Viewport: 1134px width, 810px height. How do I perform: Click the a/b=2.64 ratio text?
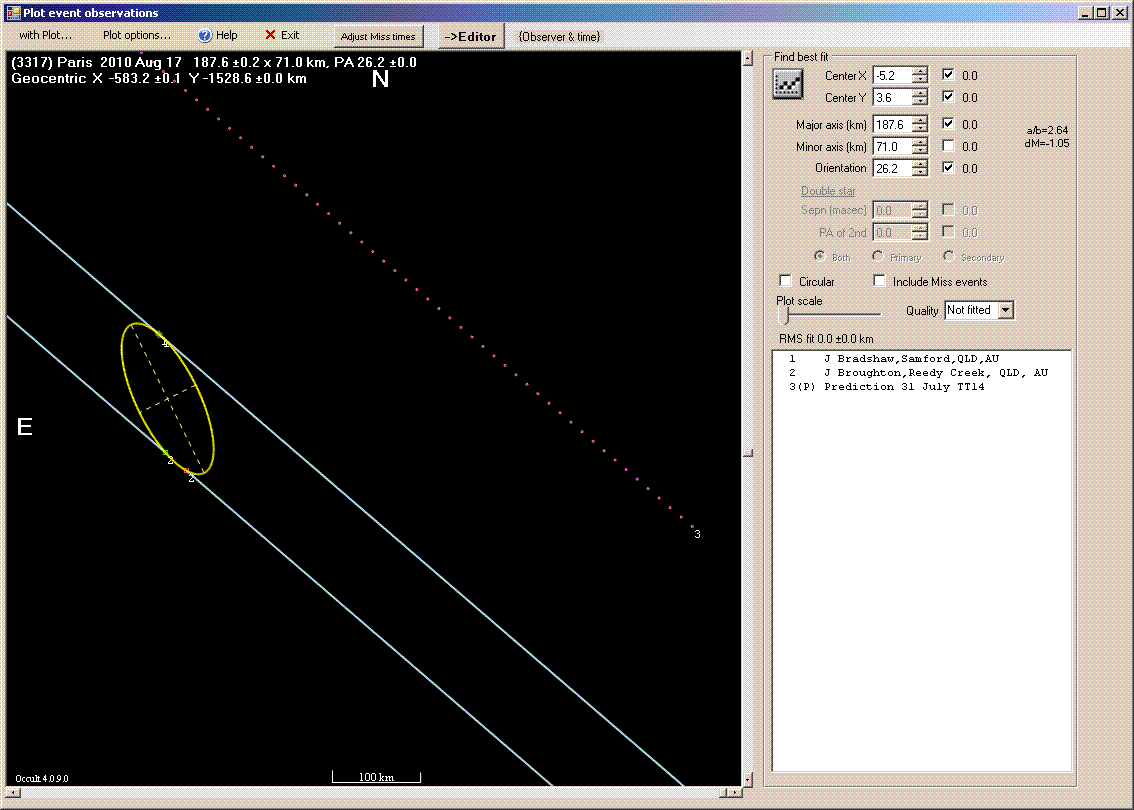coord(1047,130)
